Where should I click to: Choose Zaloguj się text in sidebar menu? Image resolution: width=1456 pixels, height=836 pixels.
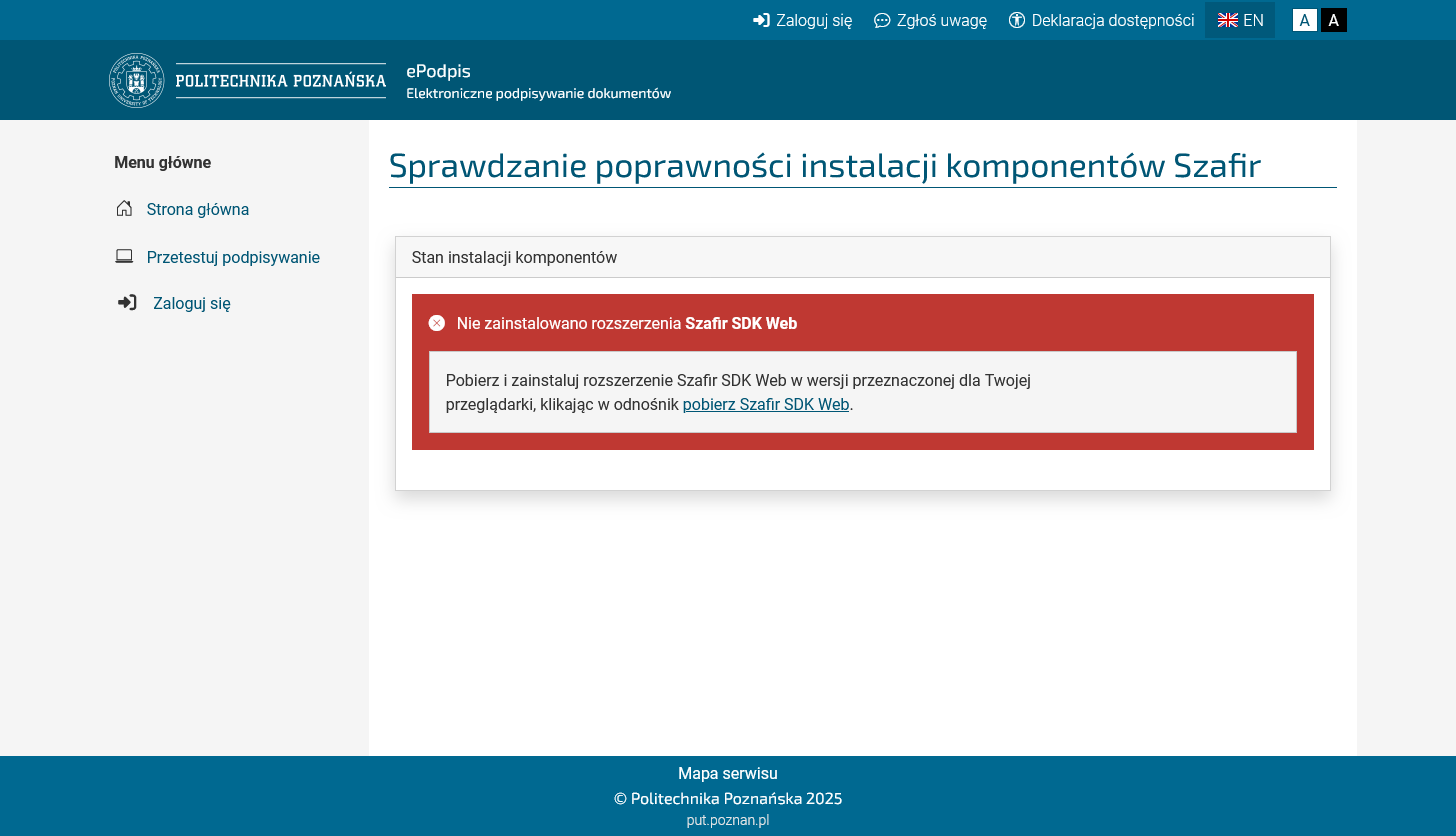(x=192, y=303)
